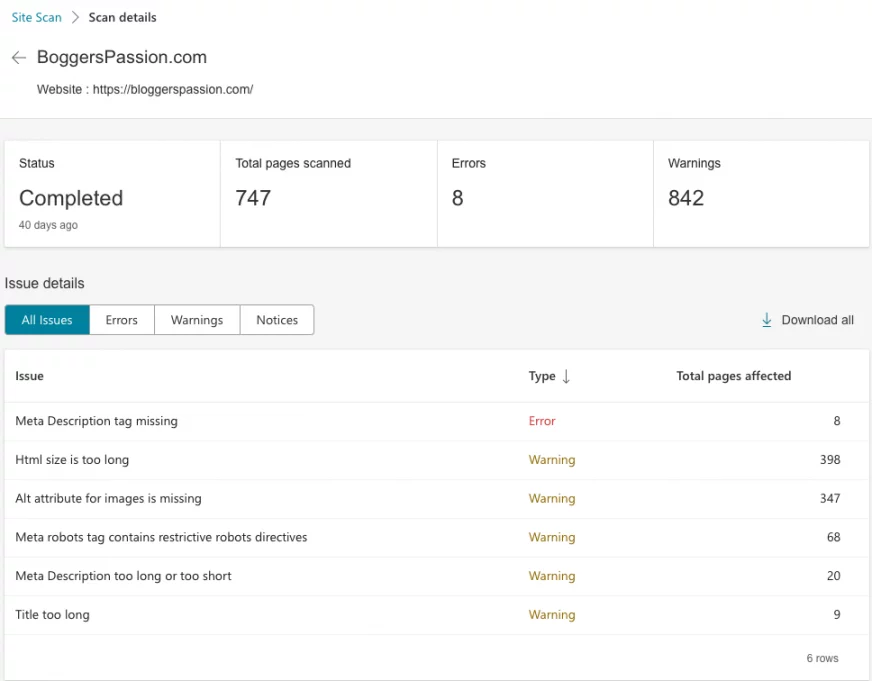Click the Scan details breadcrumb text
Screen dimensions: 872x681
pos(122,17)
